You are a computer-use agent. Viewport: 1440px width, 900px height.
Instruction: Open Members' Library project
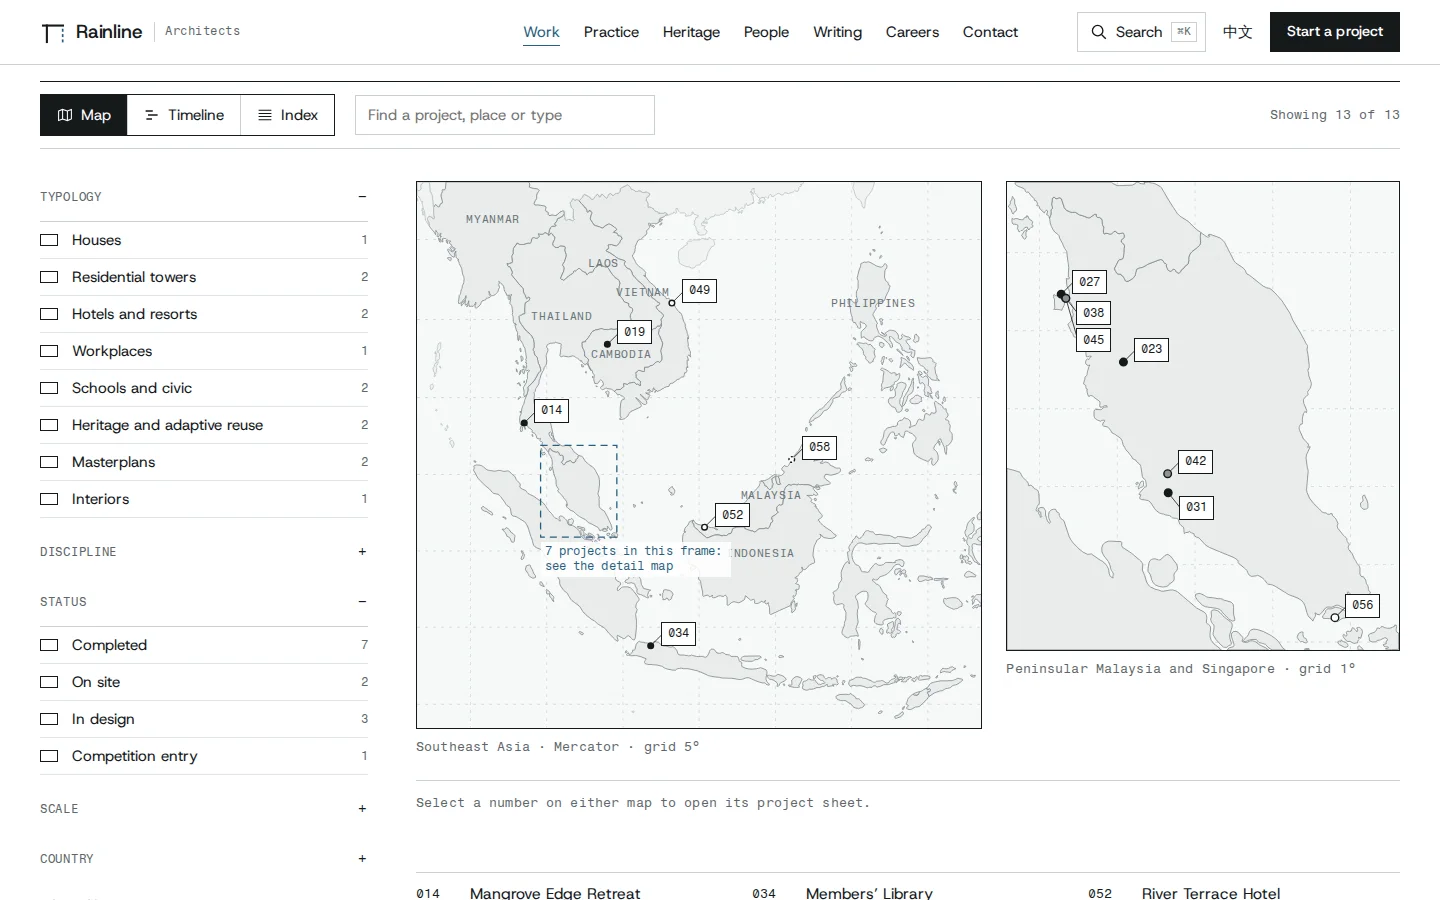[869, 893]
